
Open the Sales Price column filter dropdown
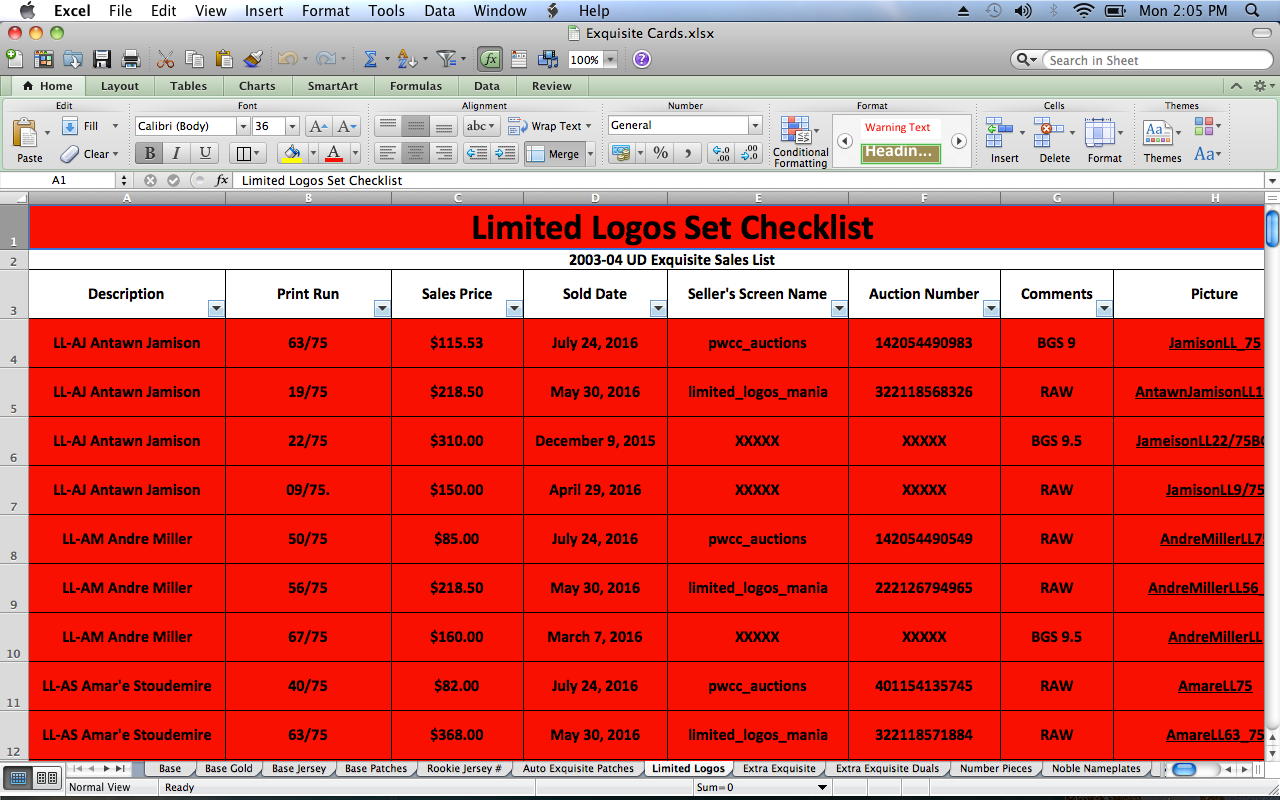pyautogui.click(x=513, y=309)
